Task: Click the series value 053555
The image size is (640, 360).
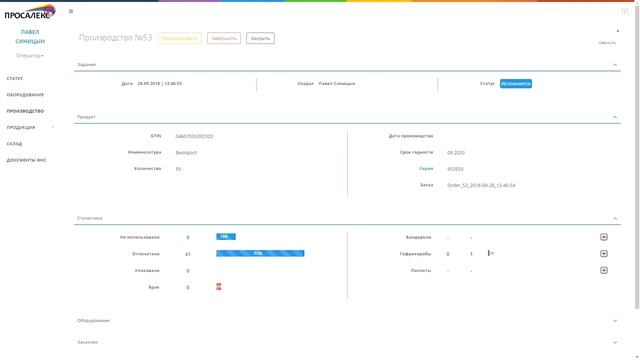Action: click(455, 169)
